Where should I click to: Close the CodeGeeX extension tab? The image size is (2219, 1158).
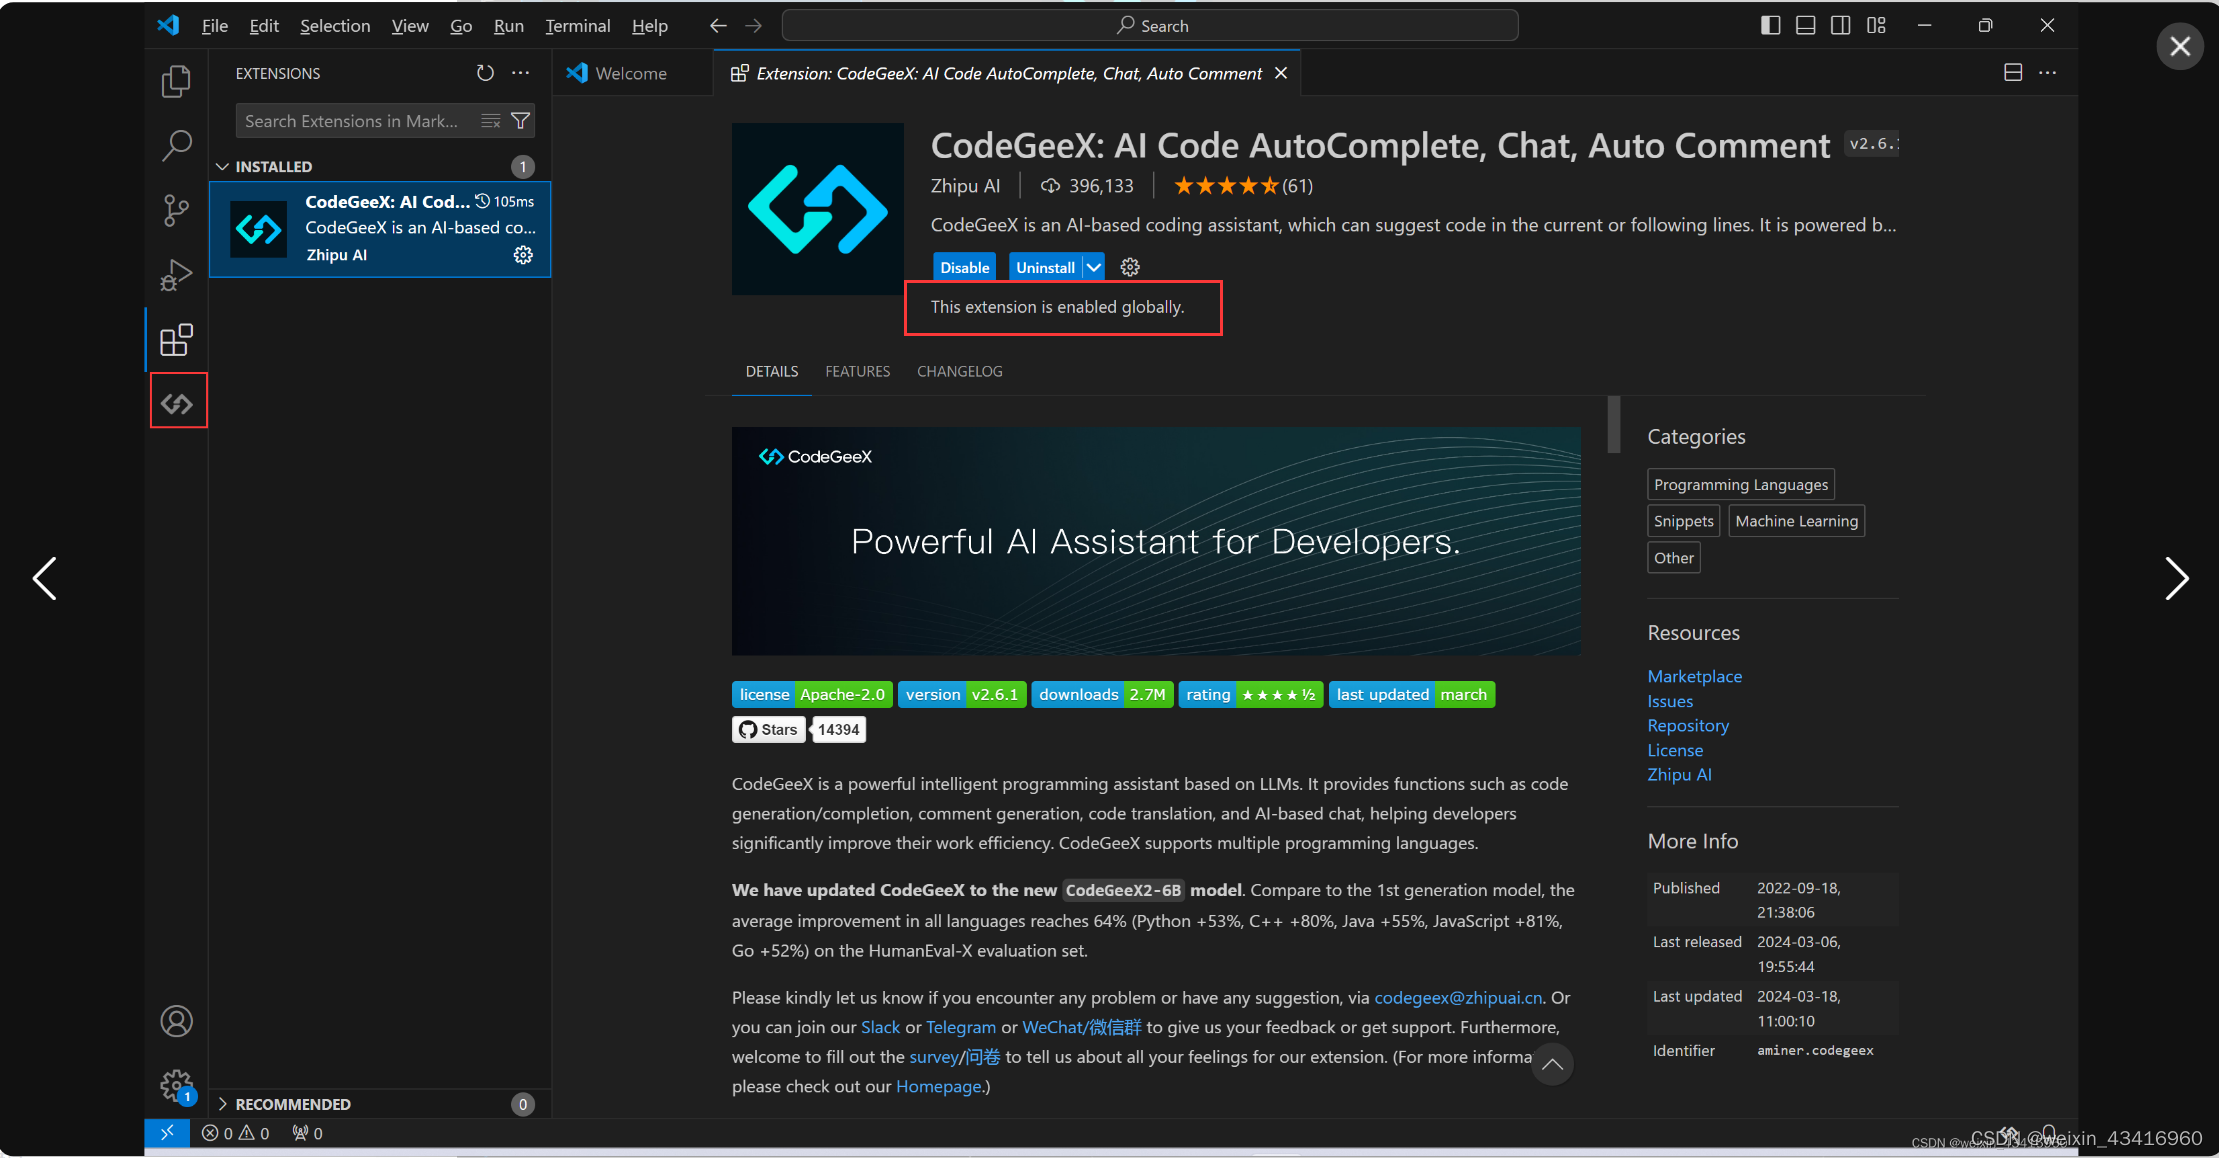[1281, 73]
